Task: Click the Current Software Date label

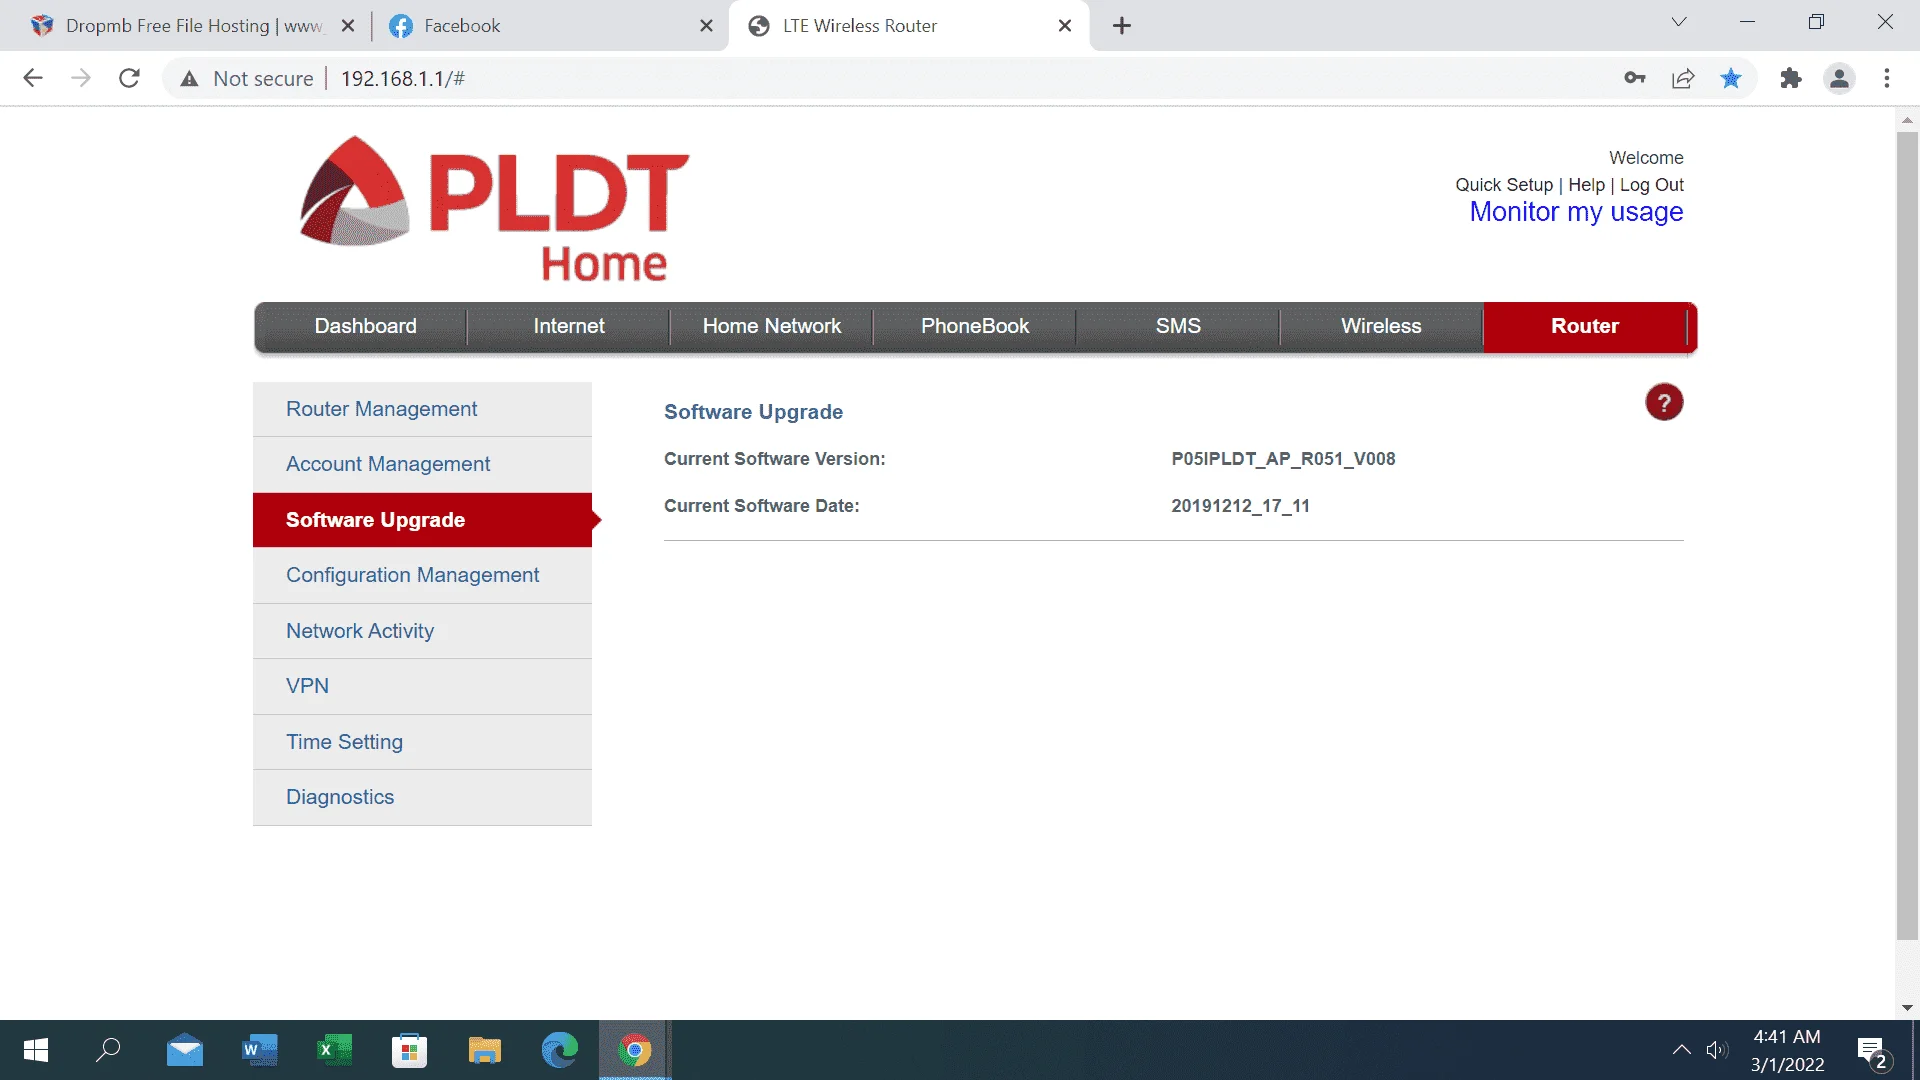Action: coord(761,506)
